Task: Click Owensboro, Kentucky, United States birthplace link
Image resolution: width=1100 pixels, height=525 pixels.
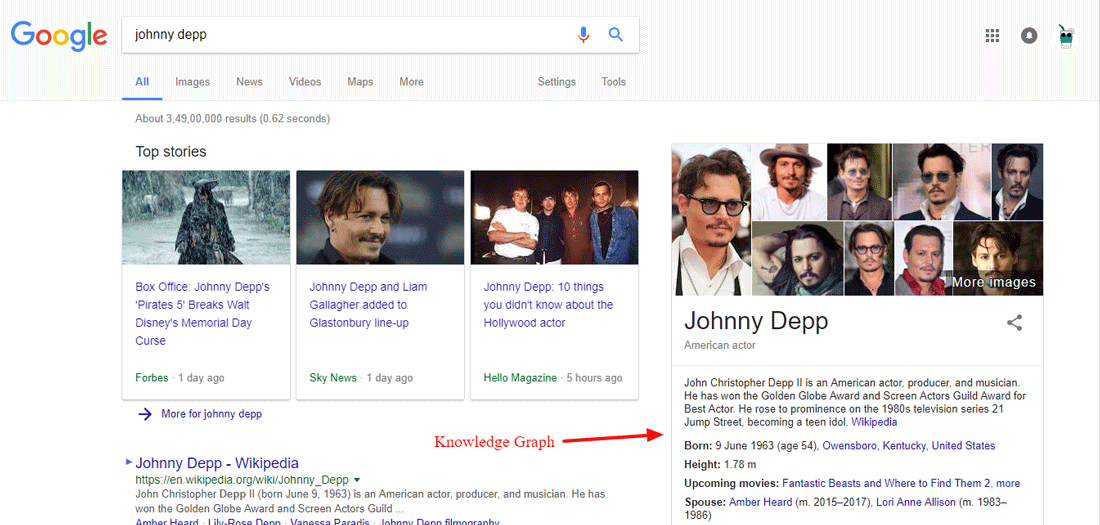Action: 908,446
